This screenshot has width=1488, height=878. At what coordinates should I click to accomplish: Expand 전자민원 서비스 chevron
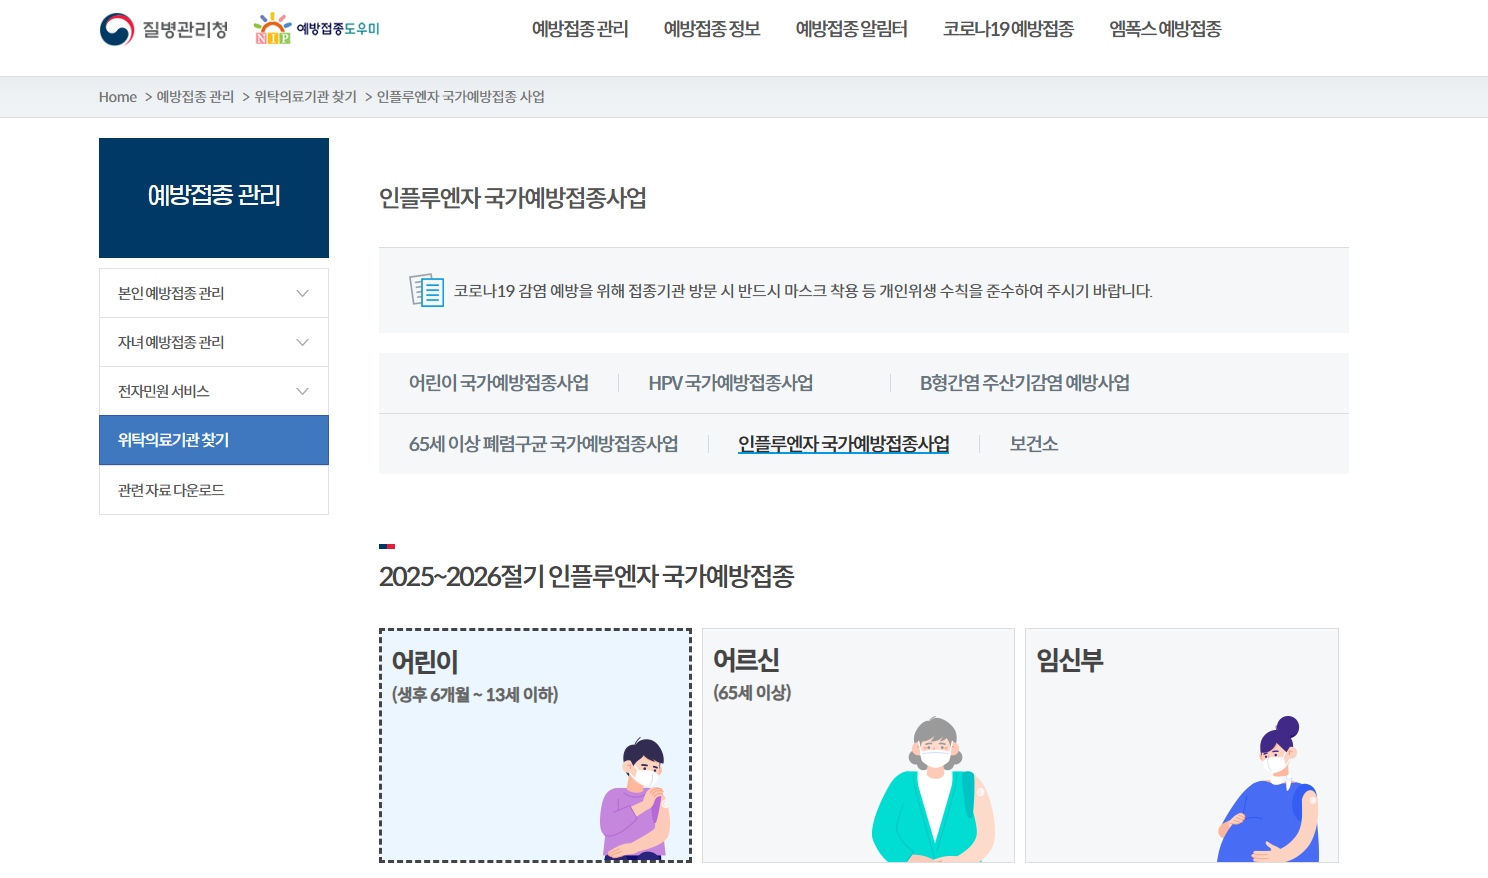pyautogui.click(x=303, y=391)
